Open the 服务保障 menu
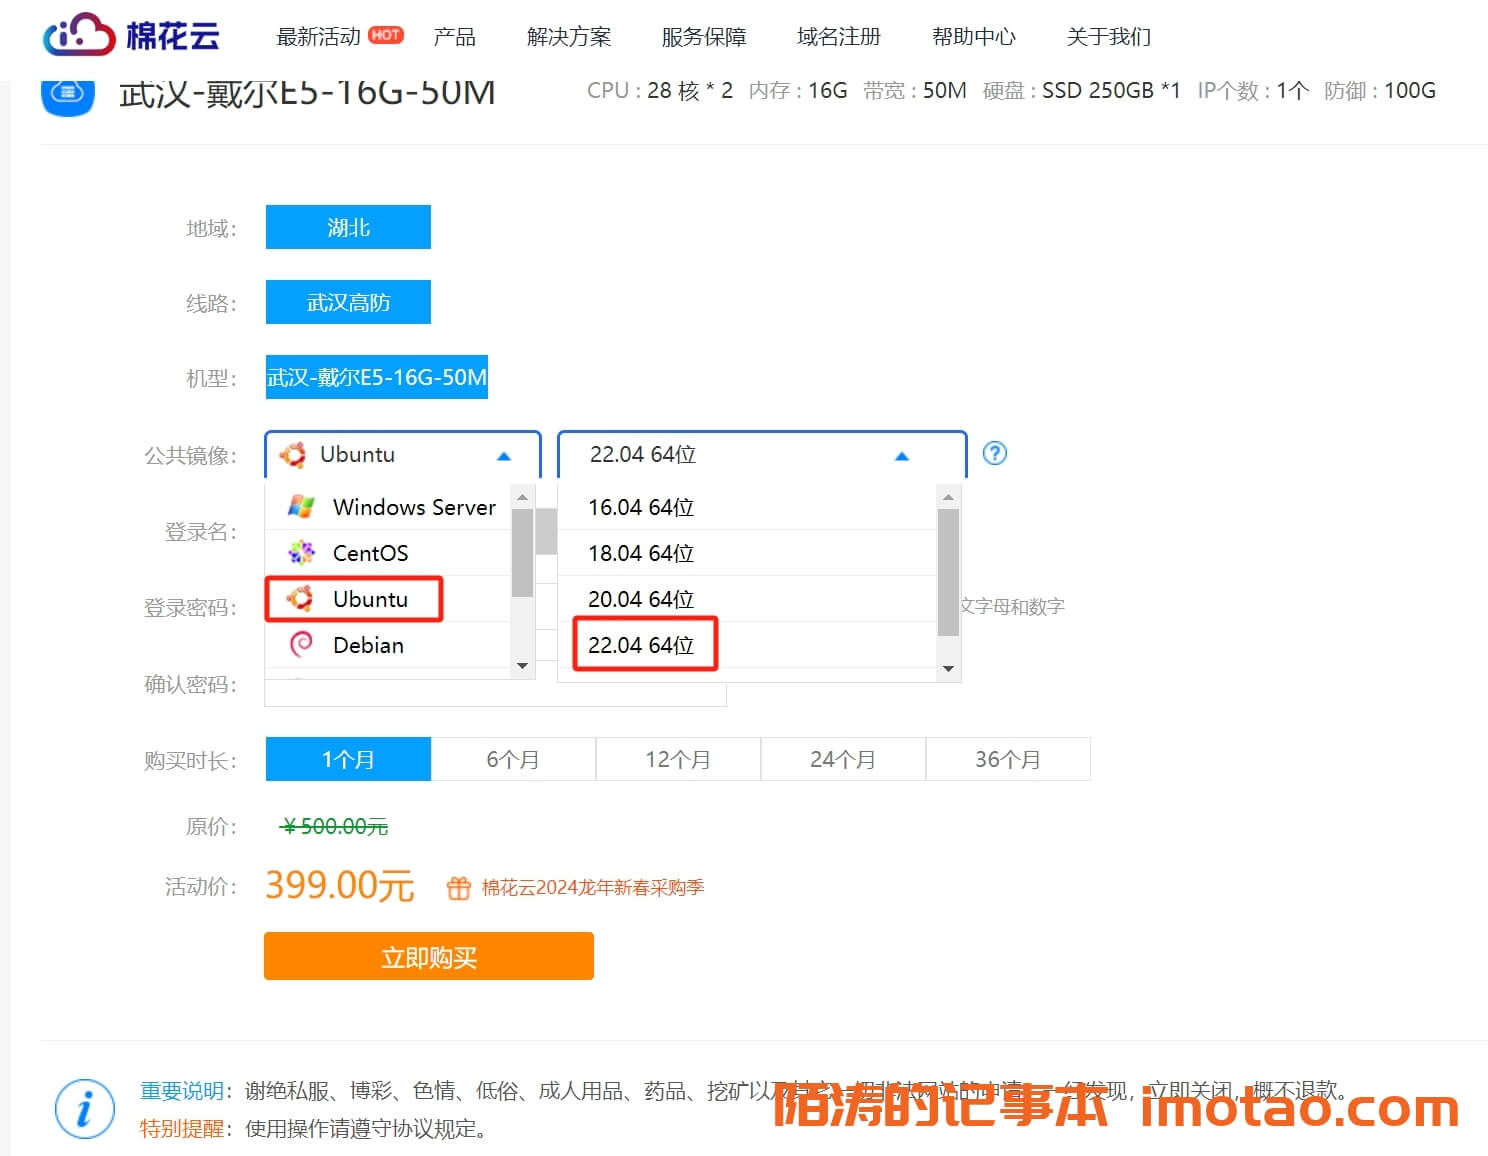The image size is (1488, 1156). click(704, 37)
